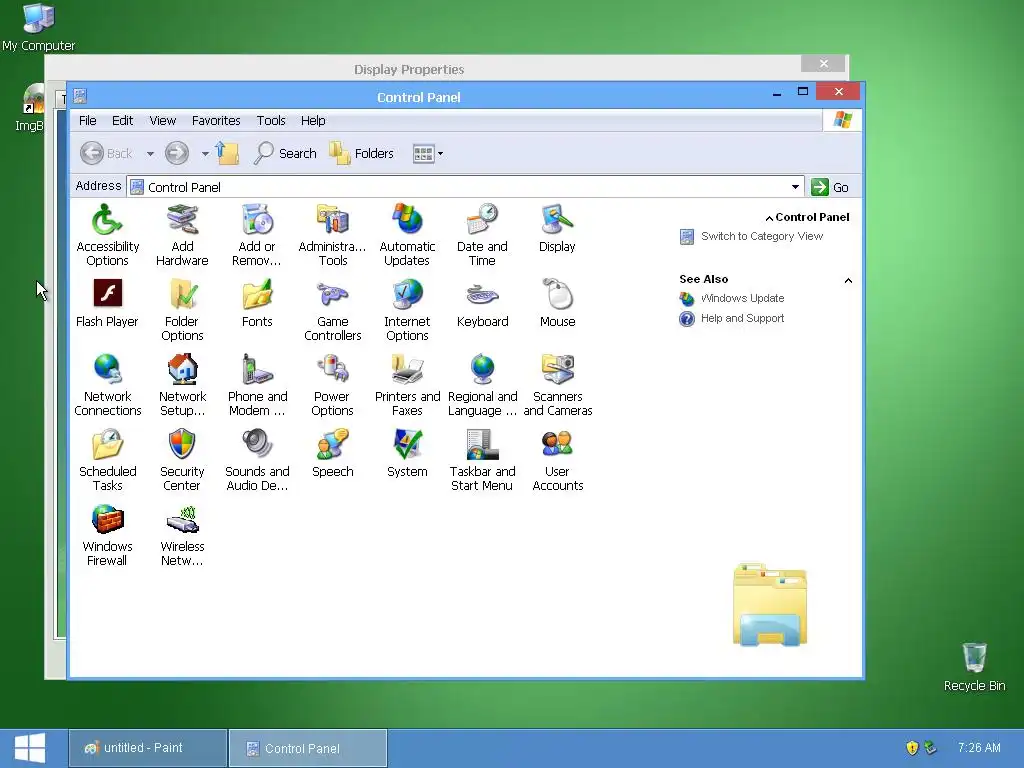Expand the Back history dropdown arrow
Screen dimensions: 1024x768
(x=150, y=154)
